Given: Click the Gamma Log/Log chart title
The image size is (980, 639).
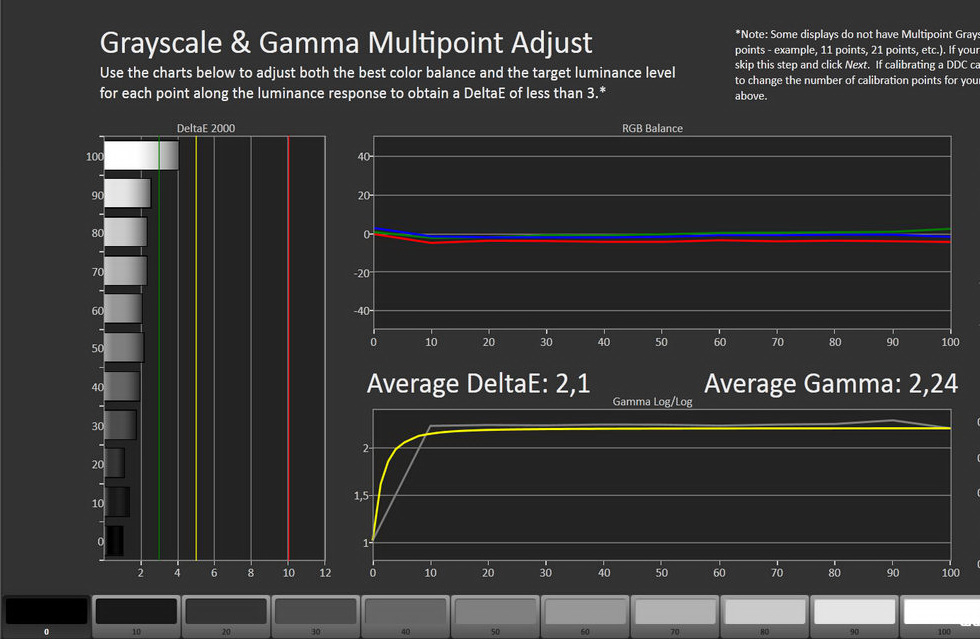Looking at the screenshot, I should click(x=652, y=401).
